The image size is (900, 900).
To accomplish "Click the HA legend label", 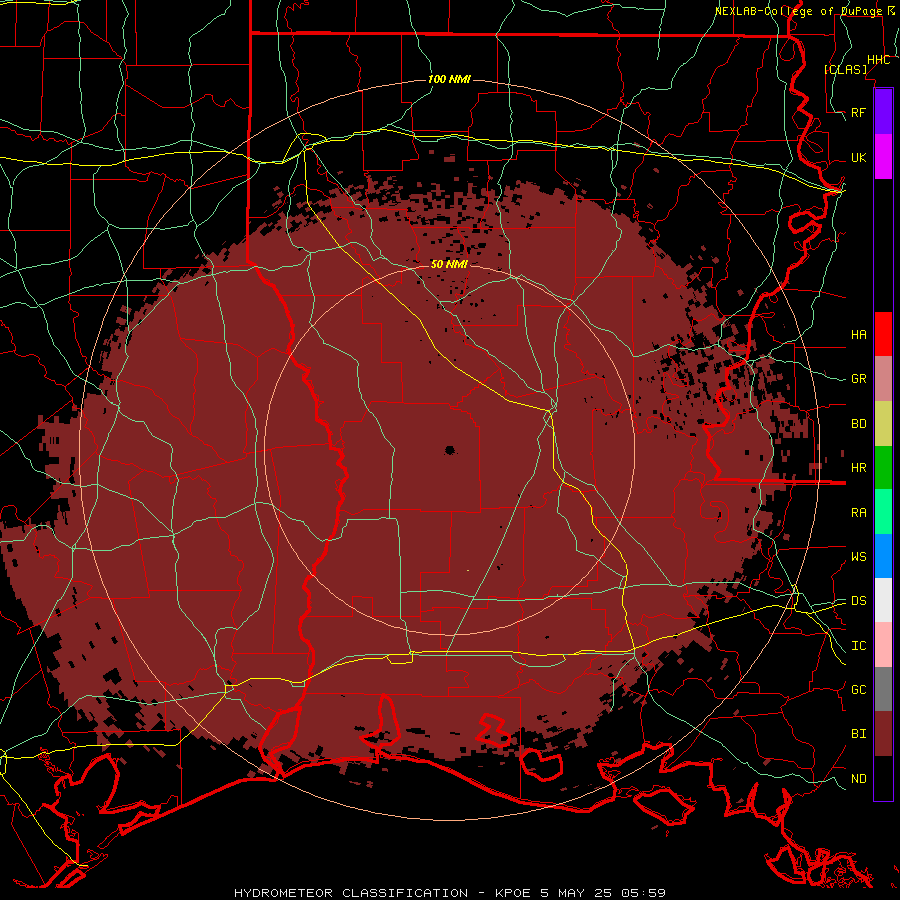I will click(859, 334).
